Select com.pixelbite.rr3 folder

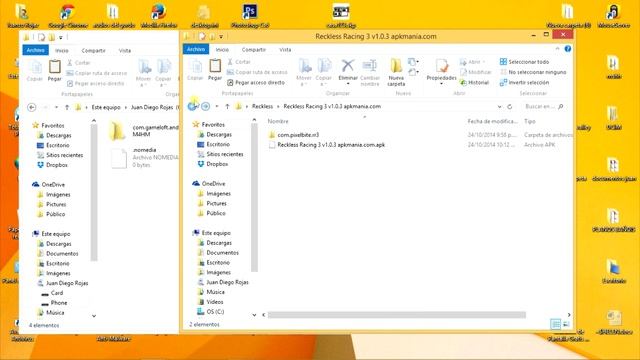[294, 135]
